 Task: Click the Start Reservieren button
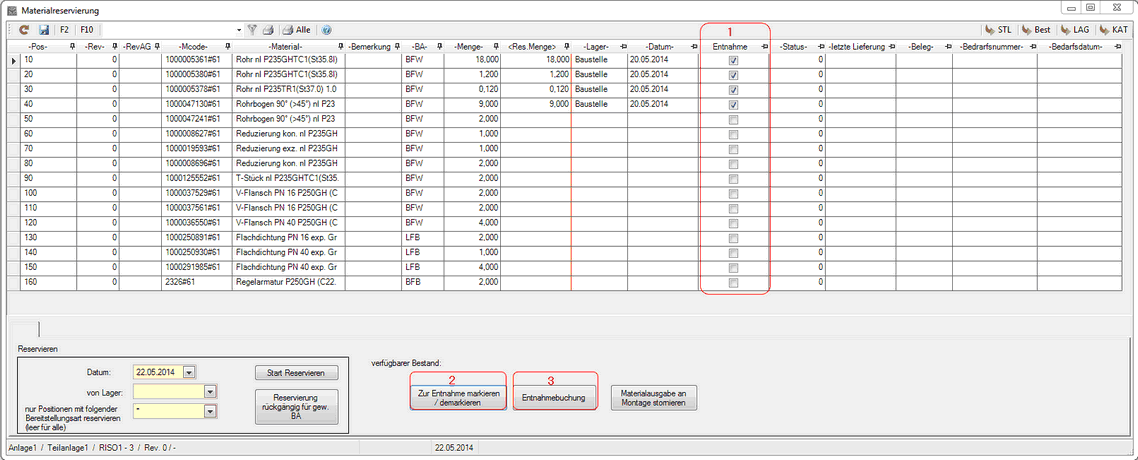pos(296,373)
